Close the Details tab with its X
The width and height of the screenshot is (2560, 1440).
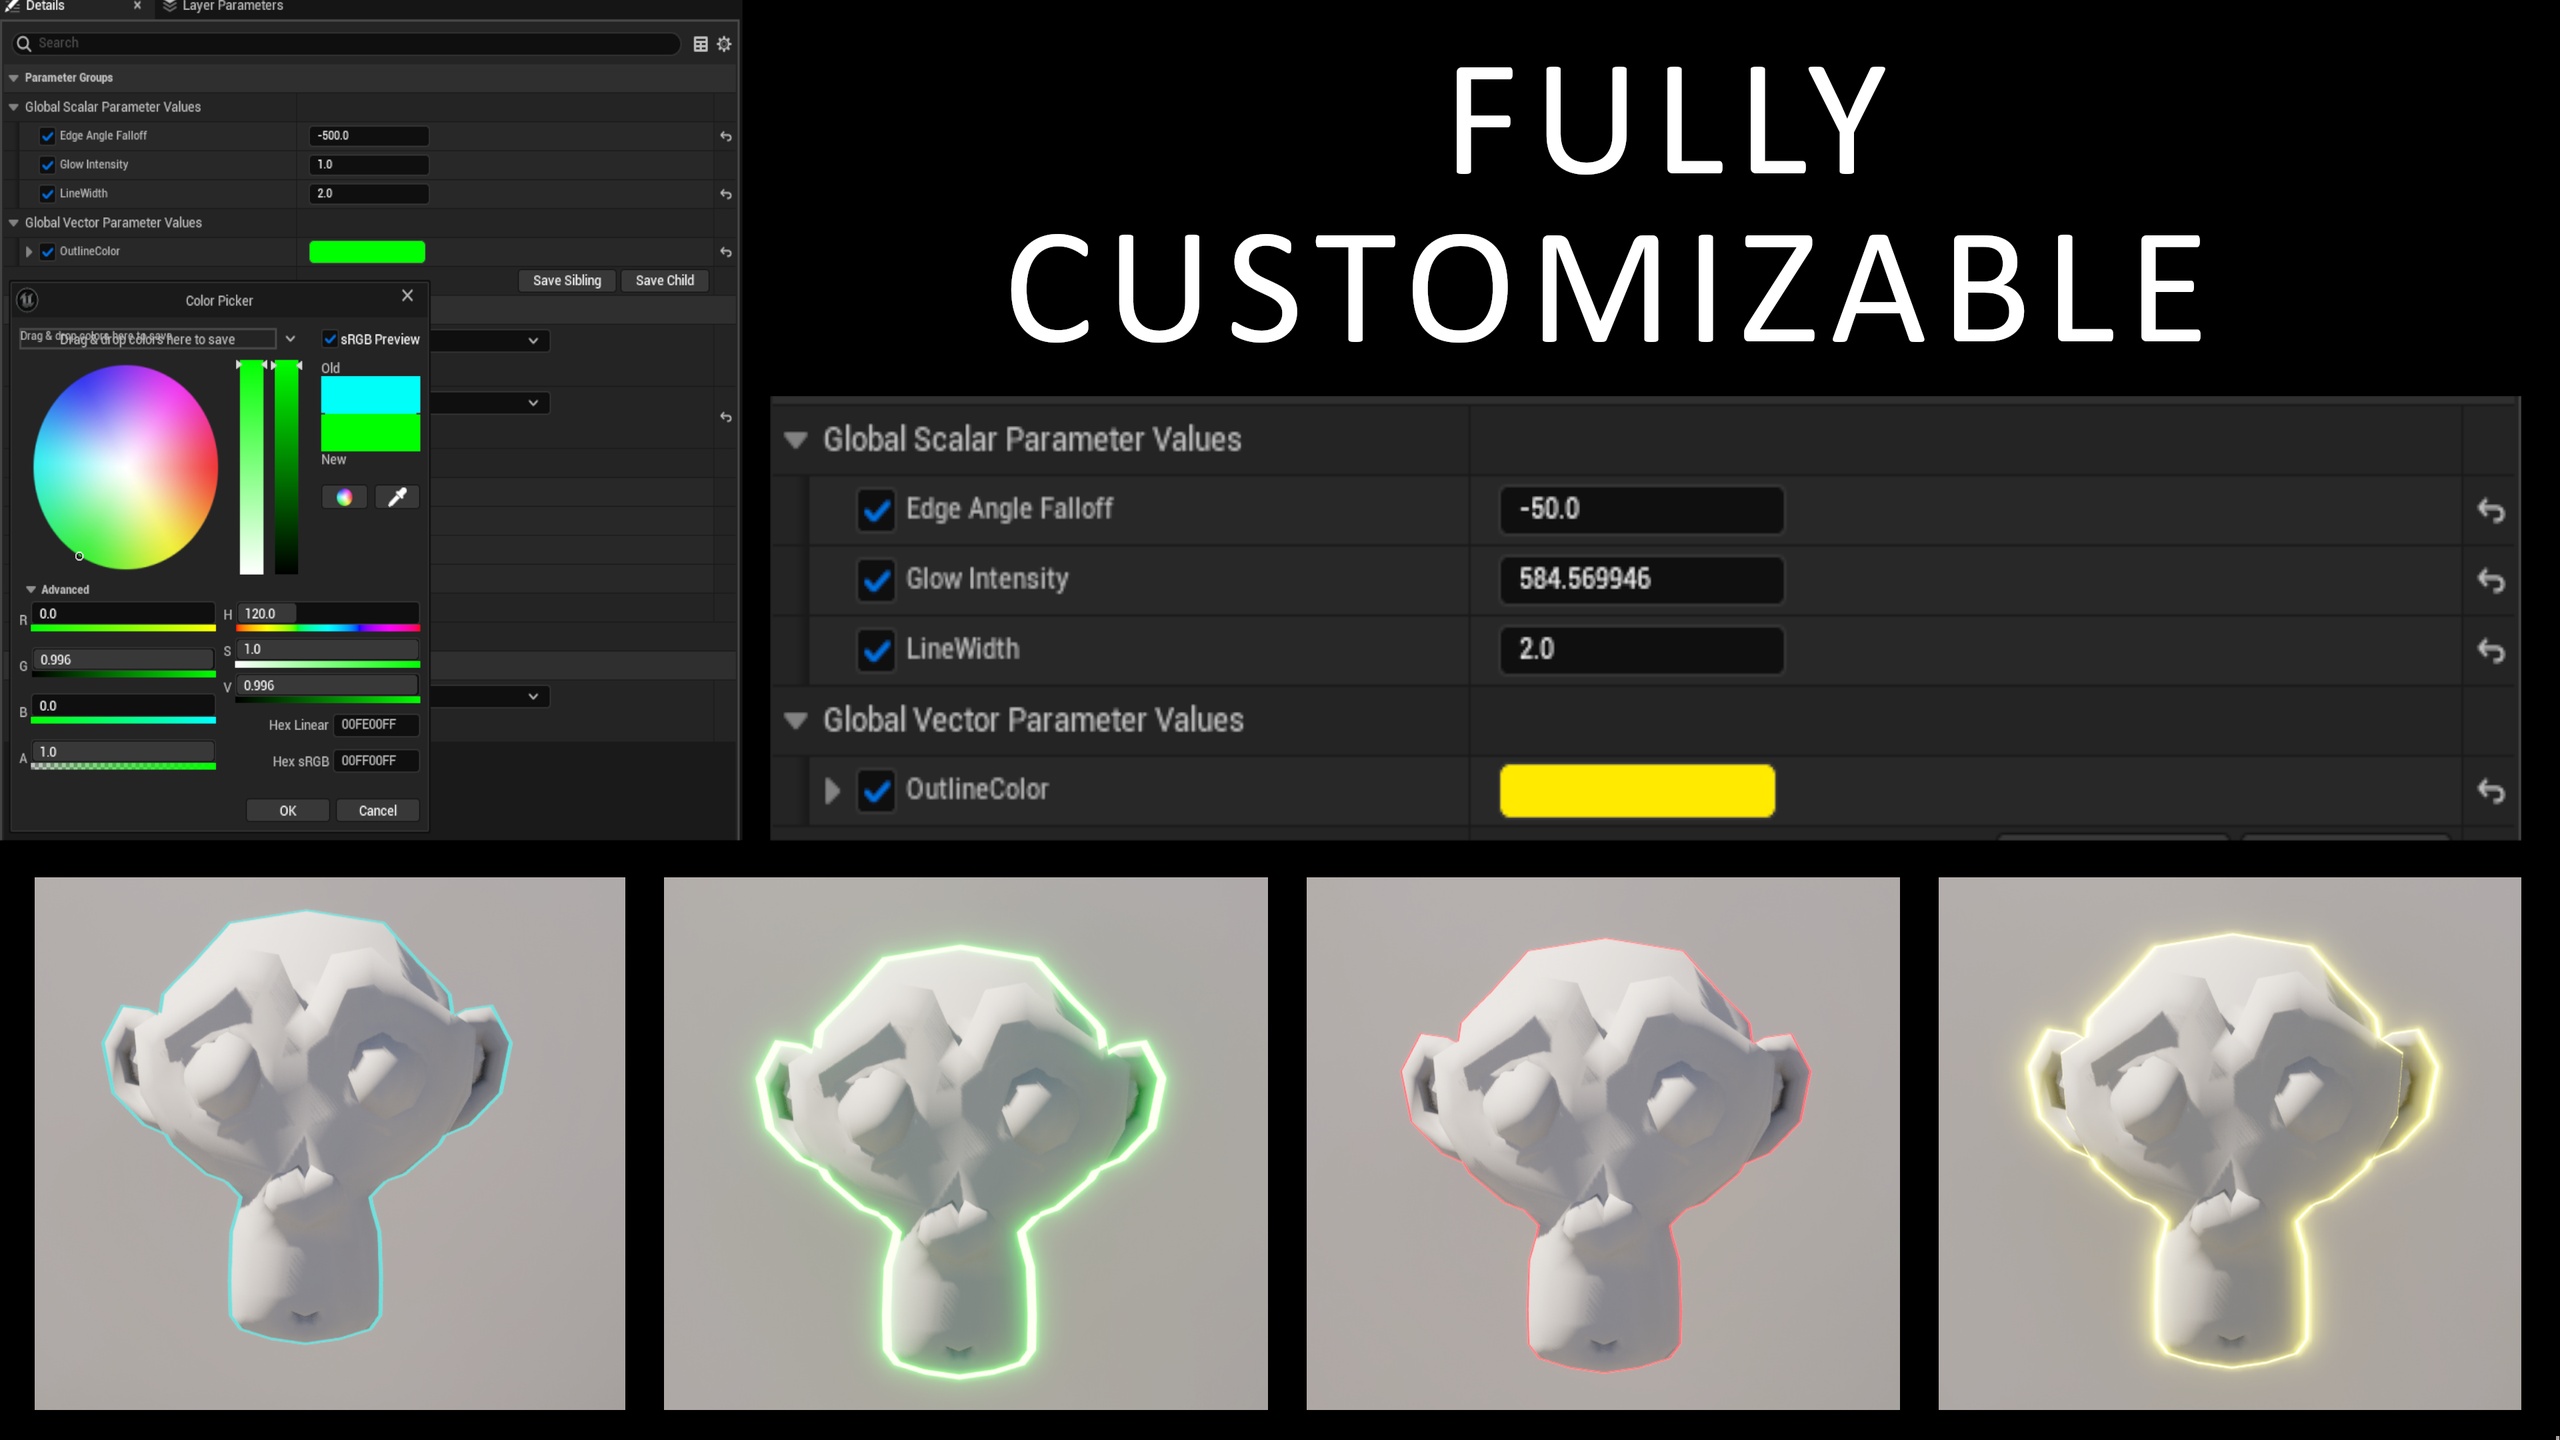click(x=137, y=6)
